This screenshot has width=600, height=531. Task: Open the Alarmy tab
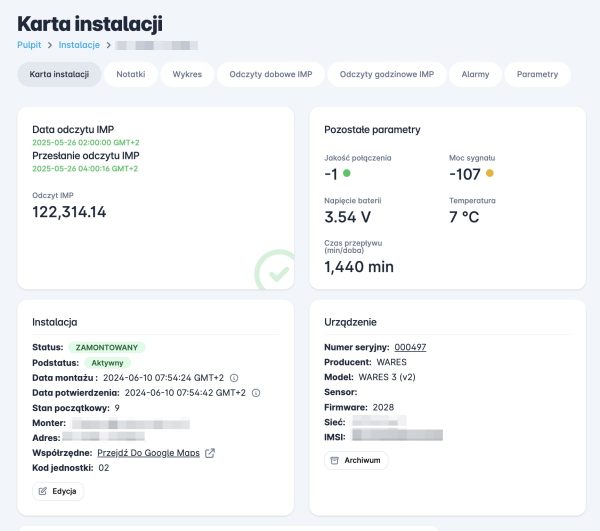475,75
